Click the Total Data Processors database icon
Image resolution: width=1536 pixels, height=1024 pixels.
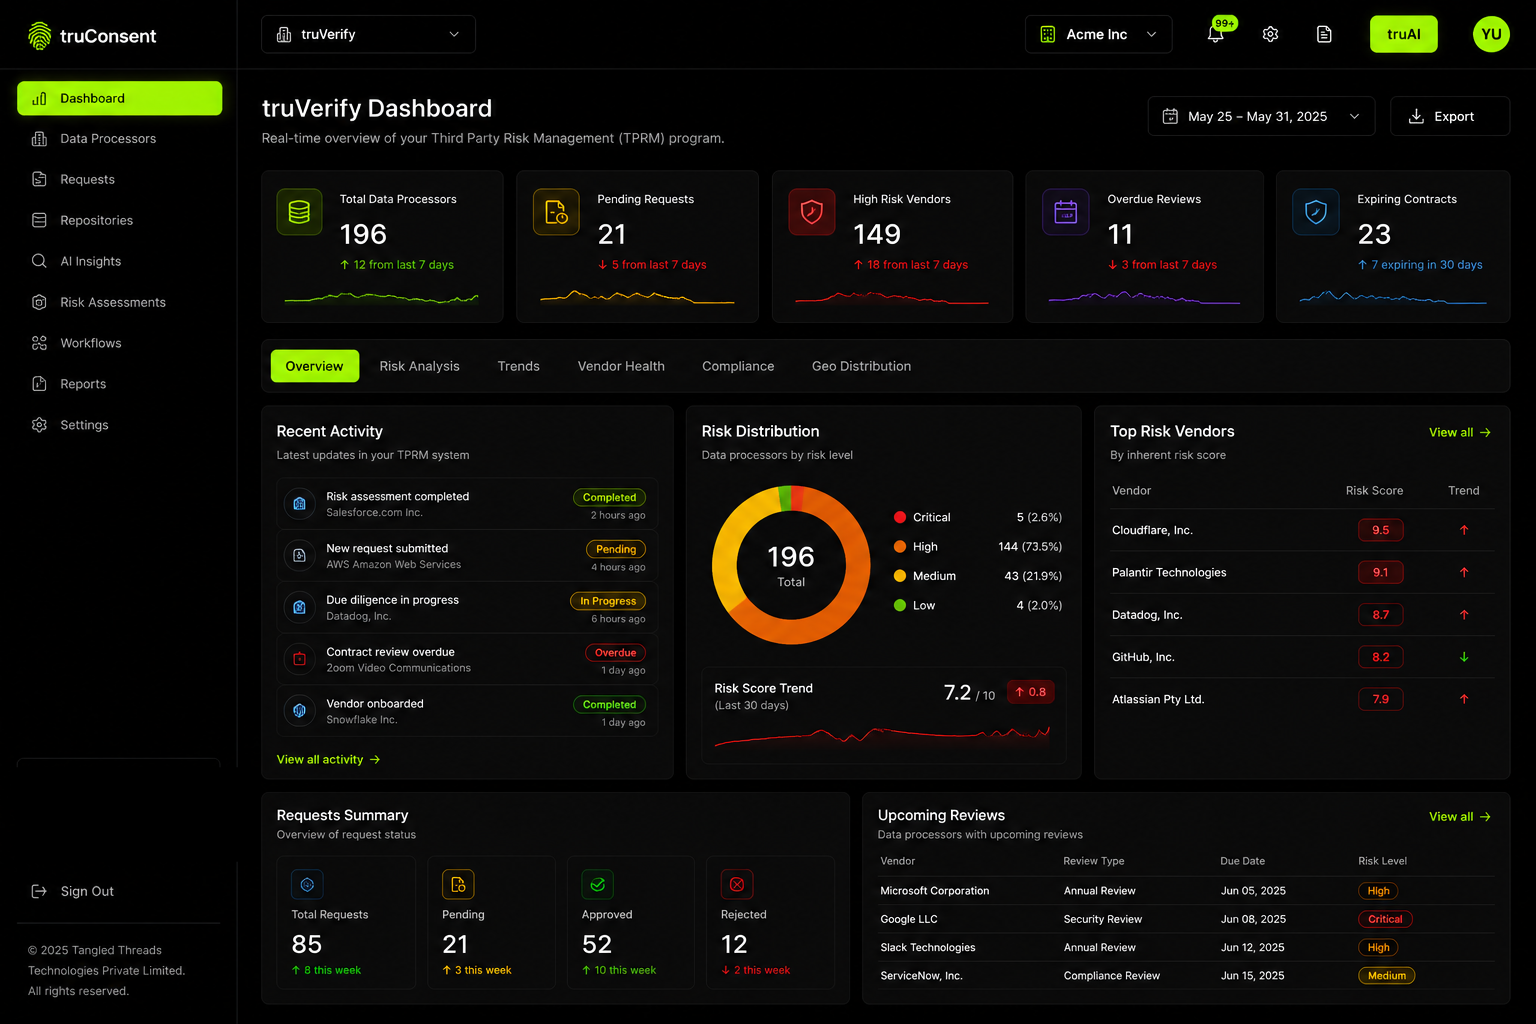click(299, 212)
